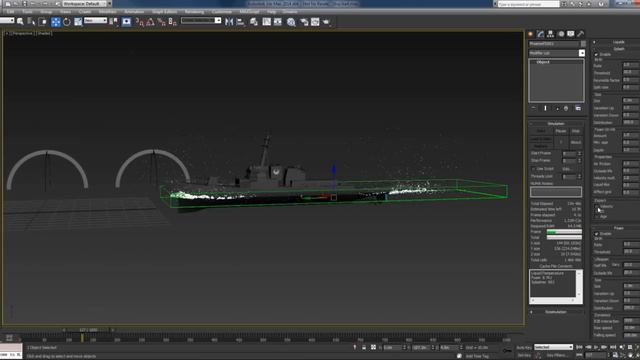
Task: Open the Schematic View toolbar icon
Action: pyautogui.click(x=278, y=22)
